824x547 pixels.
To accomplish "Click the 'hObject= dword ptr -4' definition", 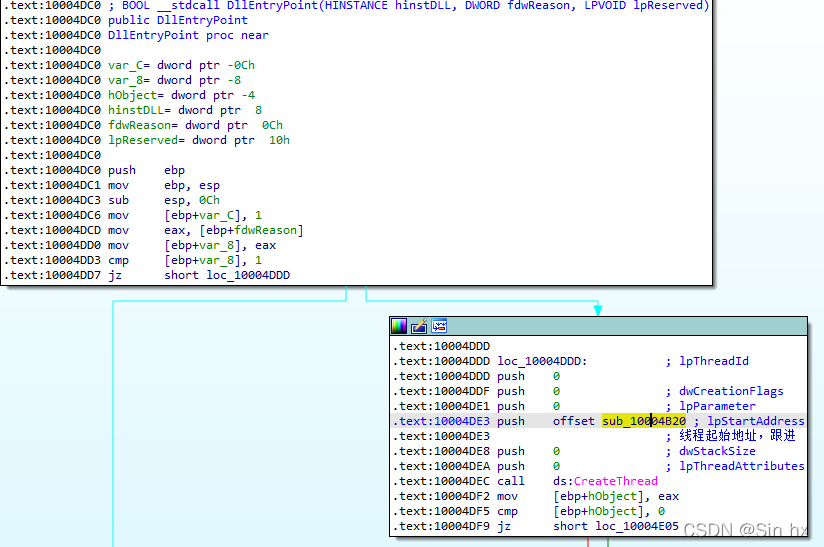I will (181, 95).
